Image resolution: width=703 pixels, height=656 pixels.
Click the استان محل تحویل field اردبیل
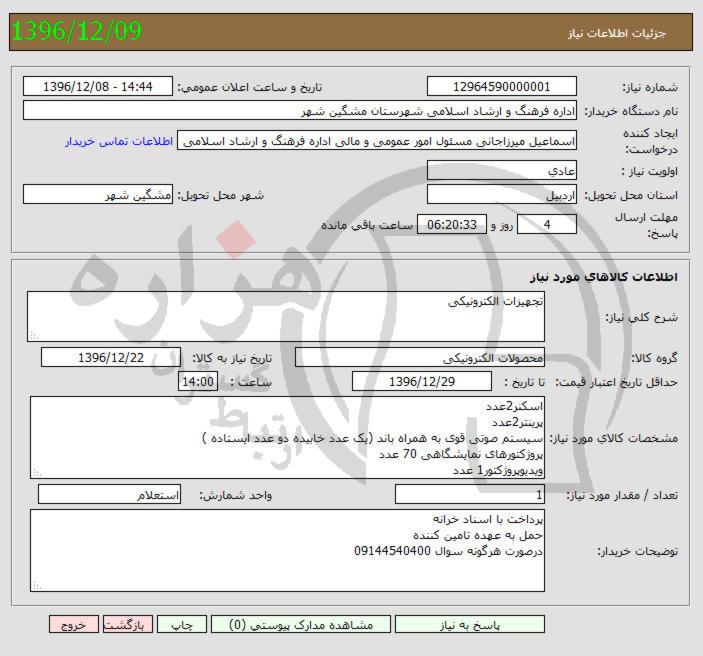502,195
